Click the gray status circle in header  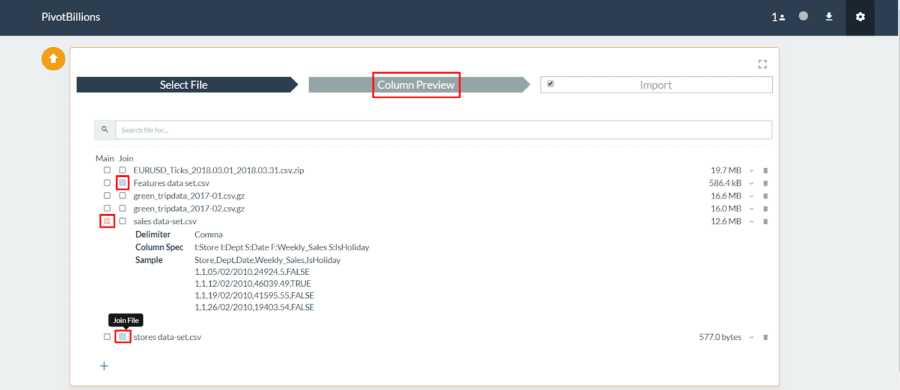804,17
